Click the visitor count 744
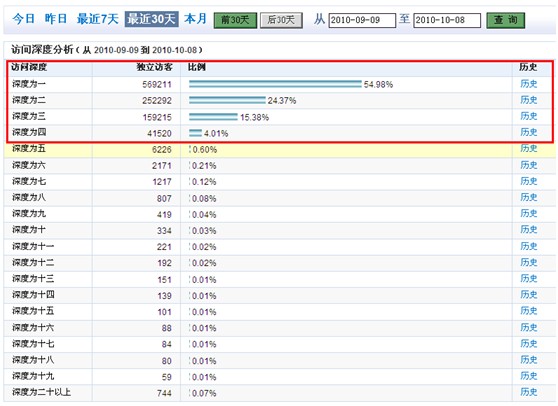This screenshot has height=406, width=558. tap(164, 393)
